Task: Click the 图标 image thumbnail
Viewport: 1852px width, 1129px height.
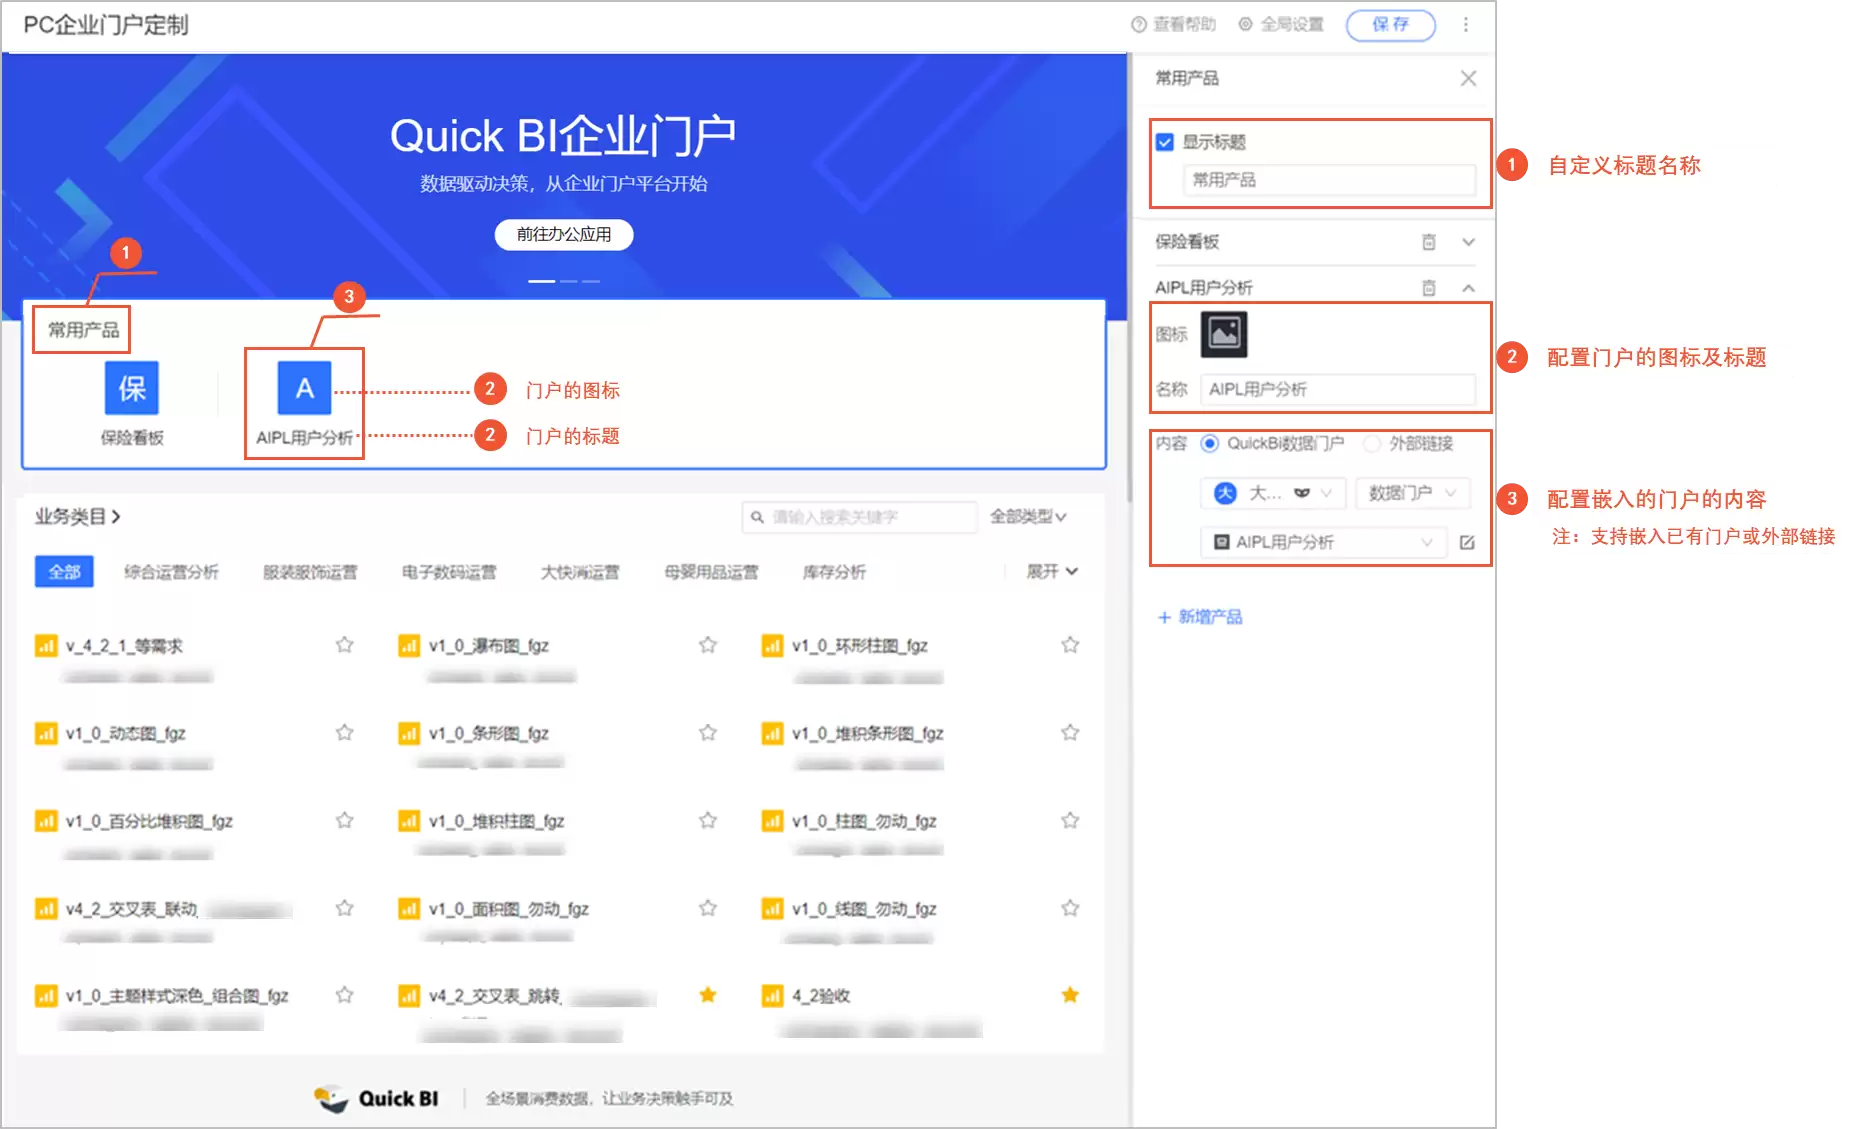Action: [x=1224, y=334]
